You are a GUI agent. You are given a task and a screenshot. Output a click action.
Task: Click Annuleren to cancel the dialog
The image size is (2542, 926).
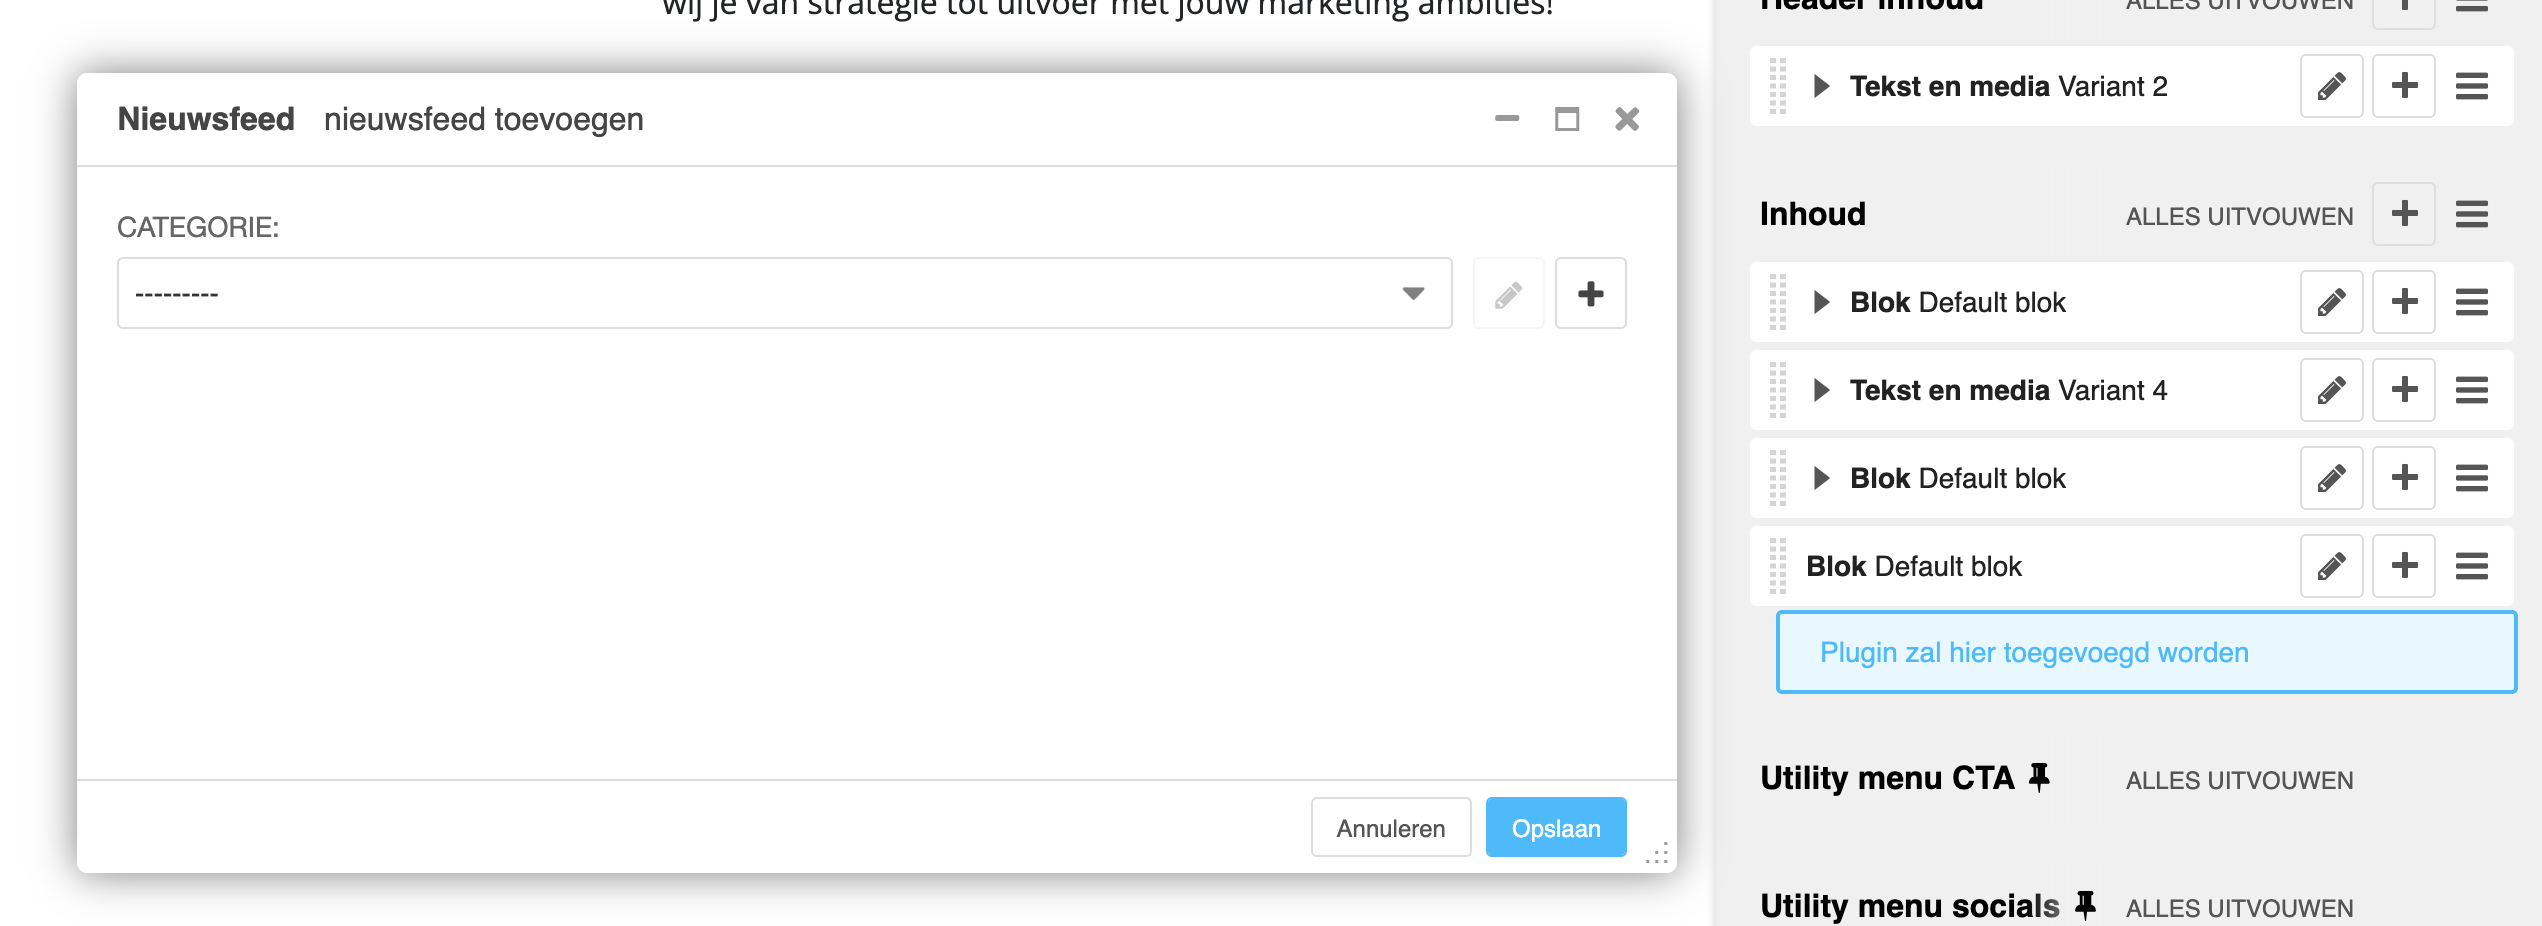[1390, 828]
